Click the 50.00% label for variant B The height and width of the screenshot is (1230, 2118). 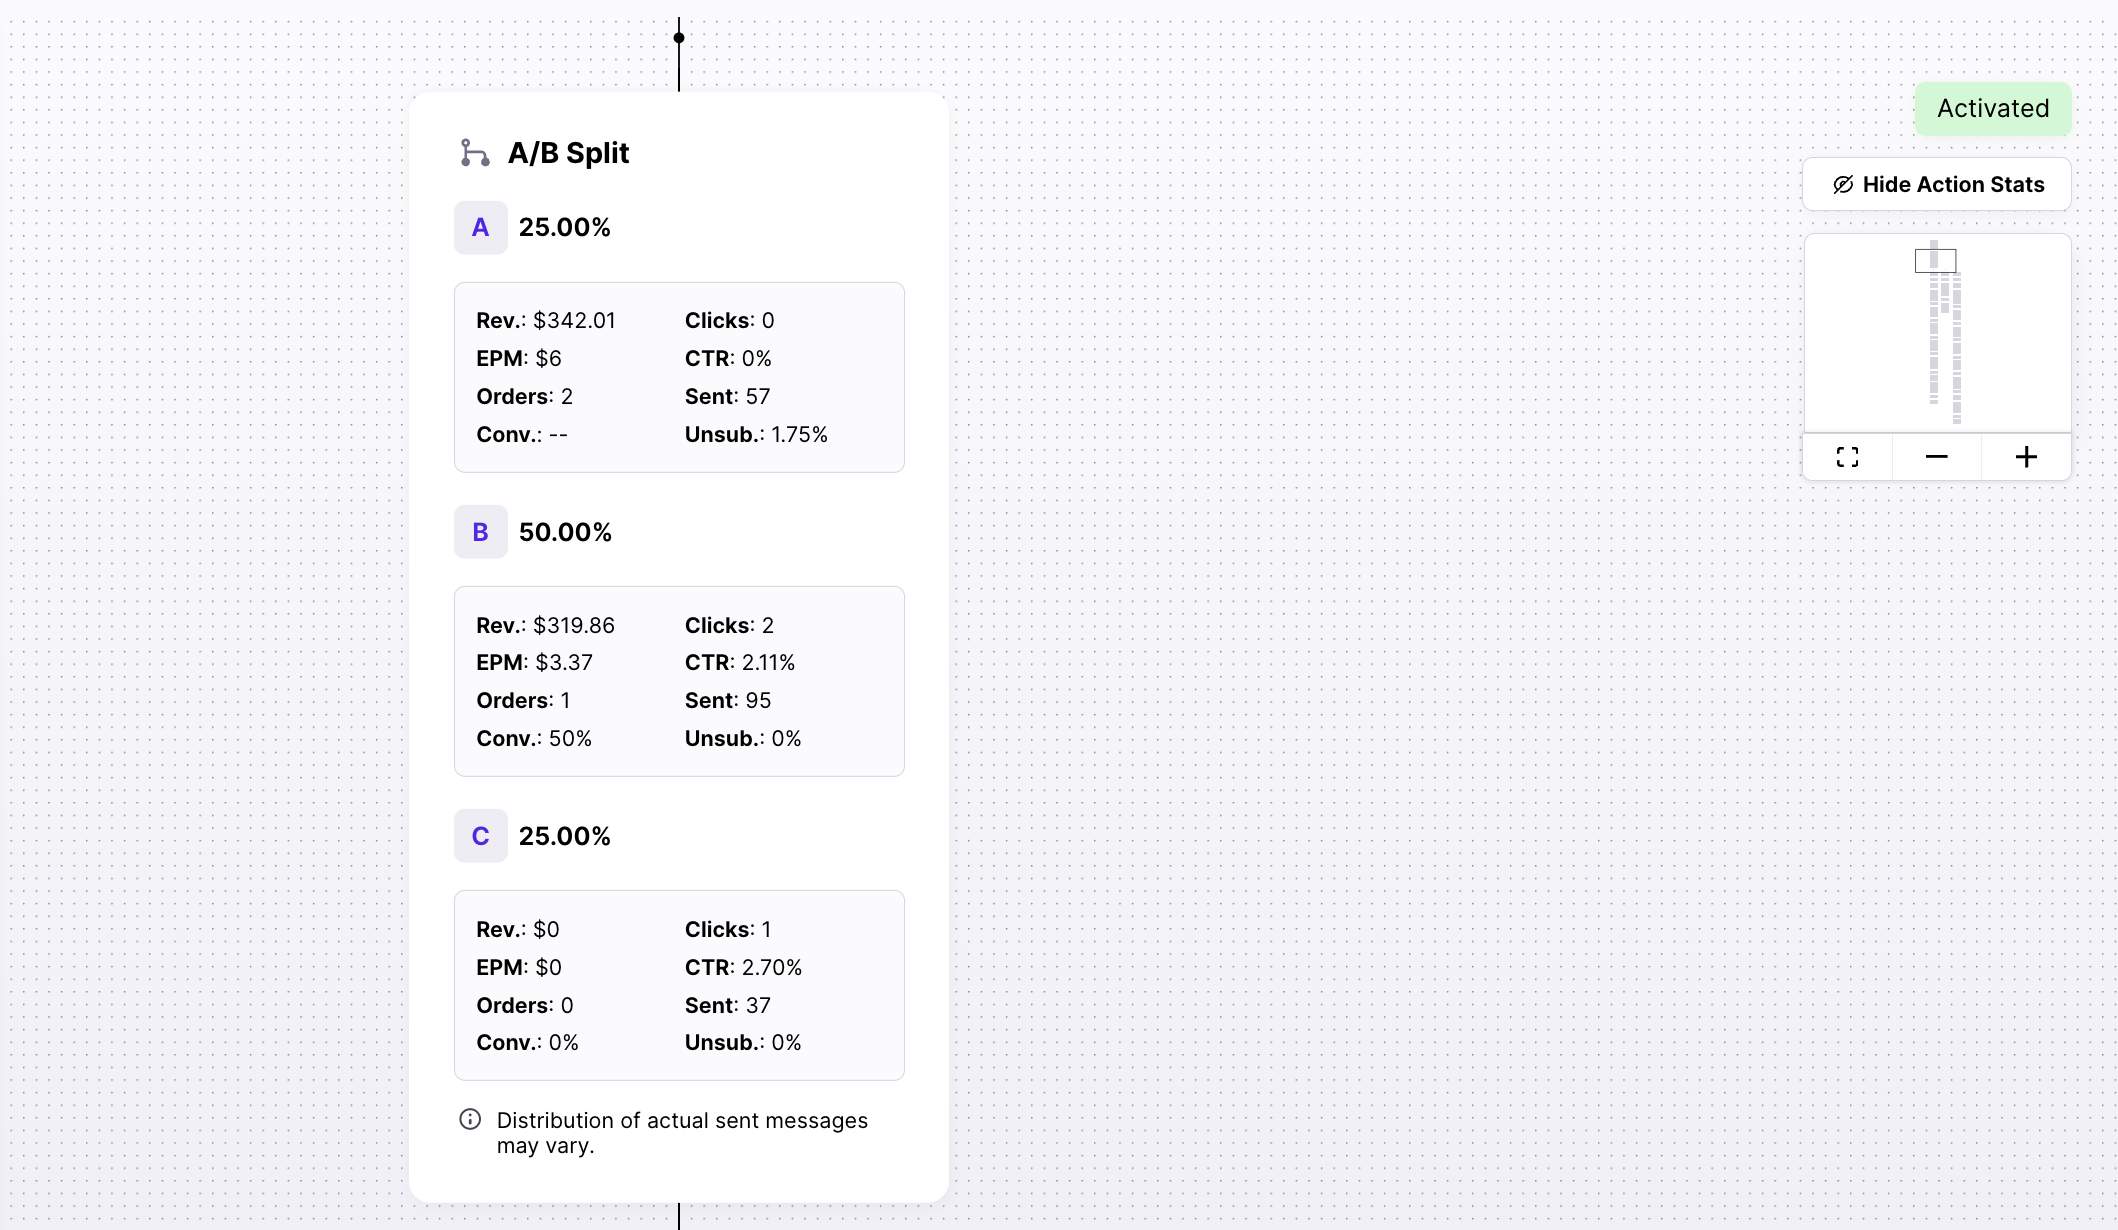565,532
